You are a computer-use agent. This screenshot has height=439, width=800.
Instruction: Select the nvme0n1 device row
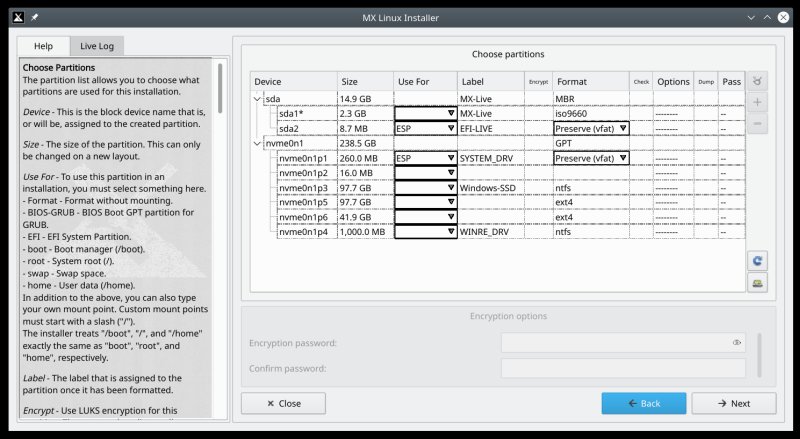[497, 143]
